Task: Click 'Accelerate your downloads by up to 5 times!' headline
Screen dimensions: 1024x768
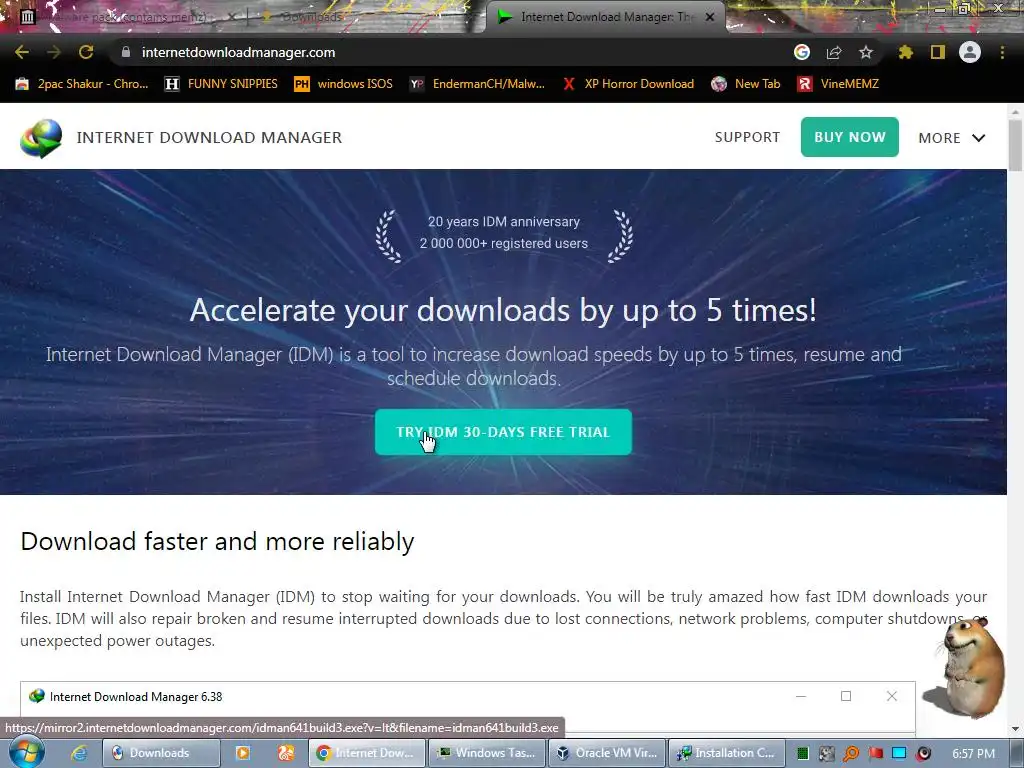Action: pyautogui.click(x=503, y=310)
